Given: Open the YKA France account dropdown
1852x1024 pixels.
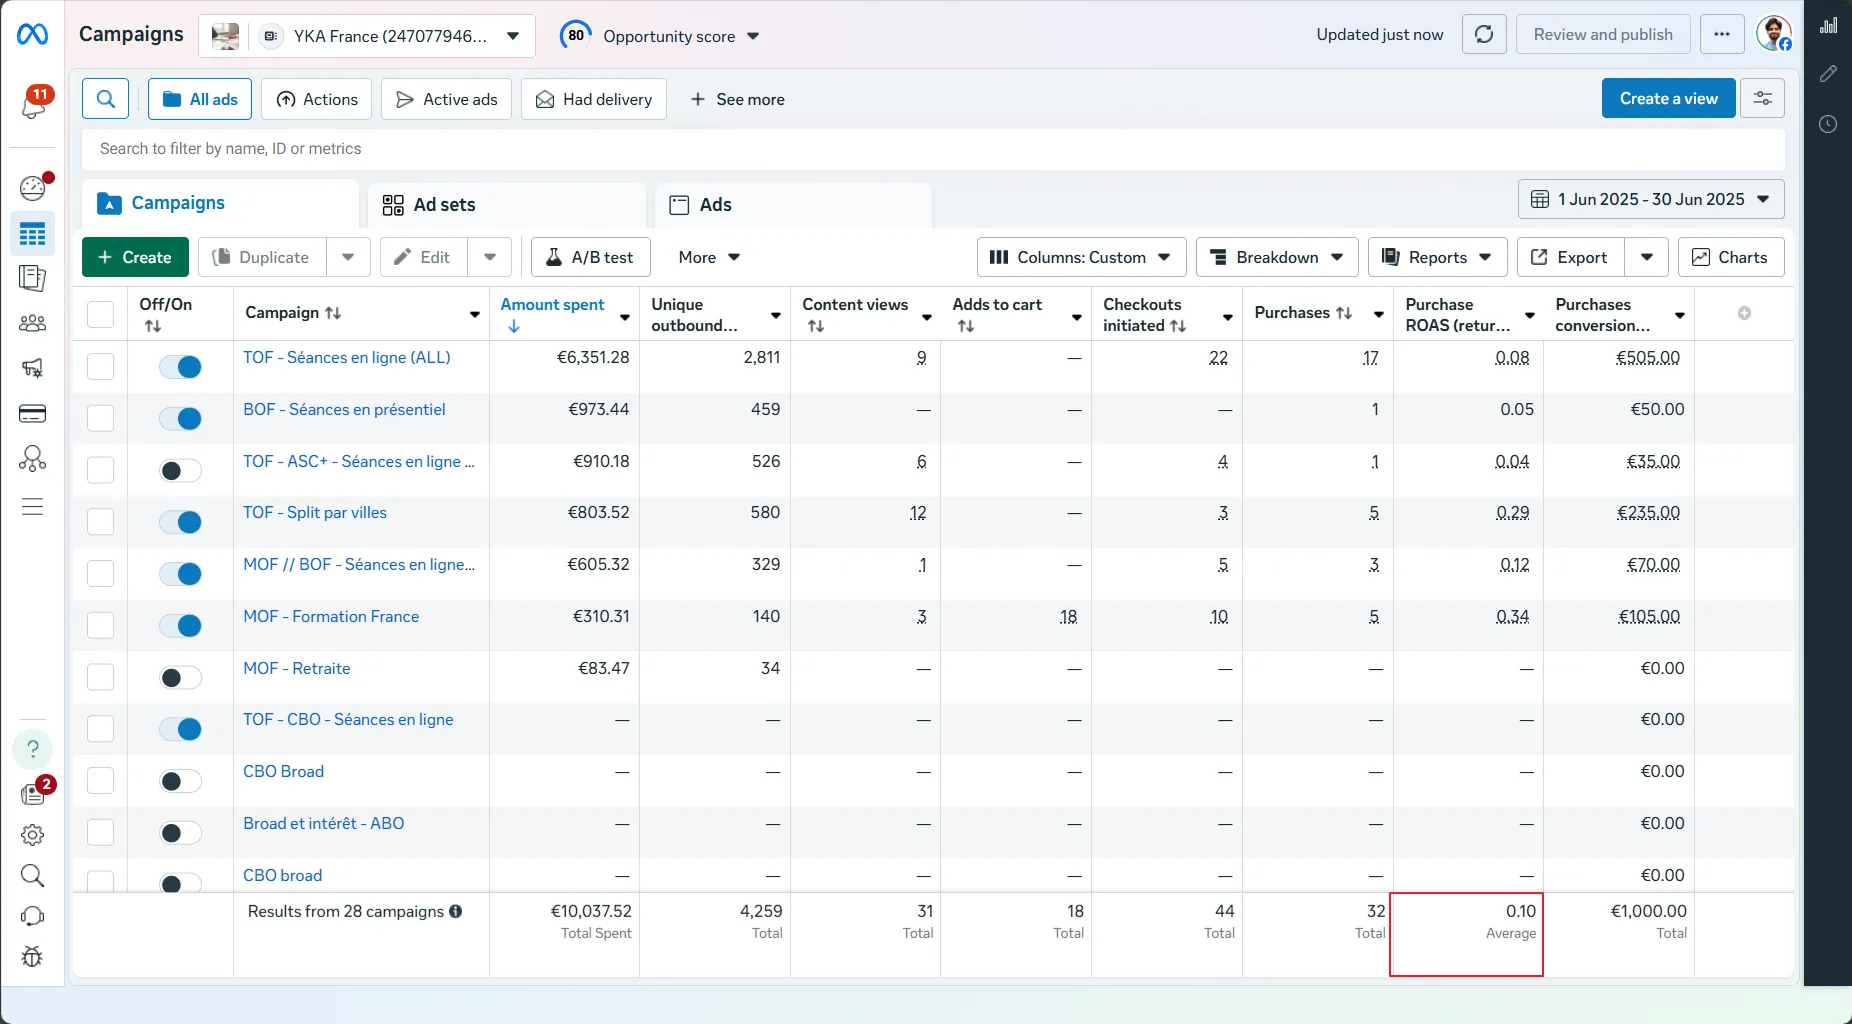Looking at the screenshot, I should 367,36.
